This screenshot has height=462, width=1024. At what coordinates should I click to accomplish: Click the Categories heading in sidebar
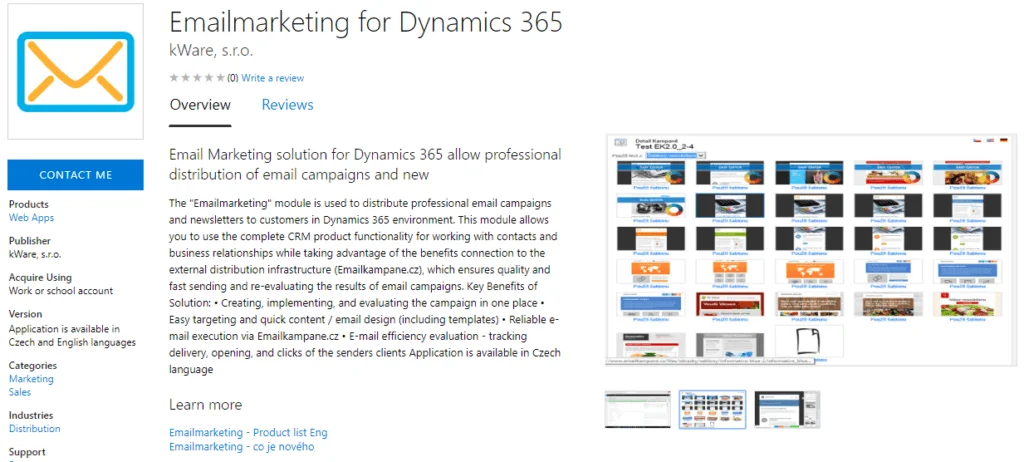pos(33,365)
